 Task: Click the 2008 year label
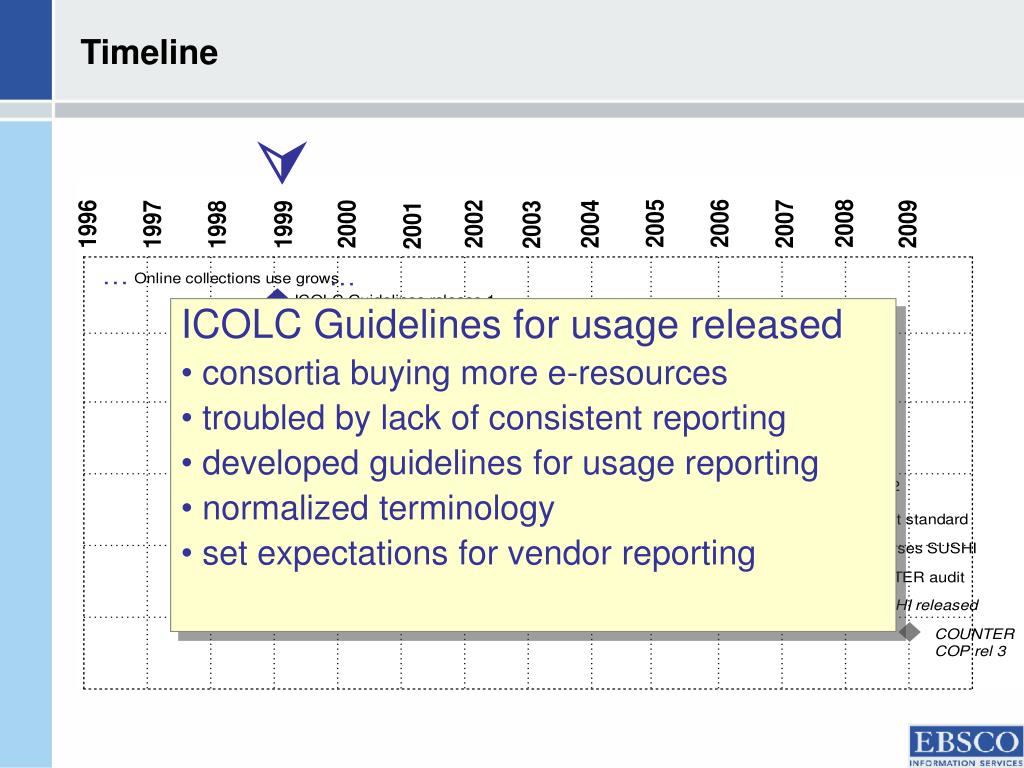click(844, 224)
